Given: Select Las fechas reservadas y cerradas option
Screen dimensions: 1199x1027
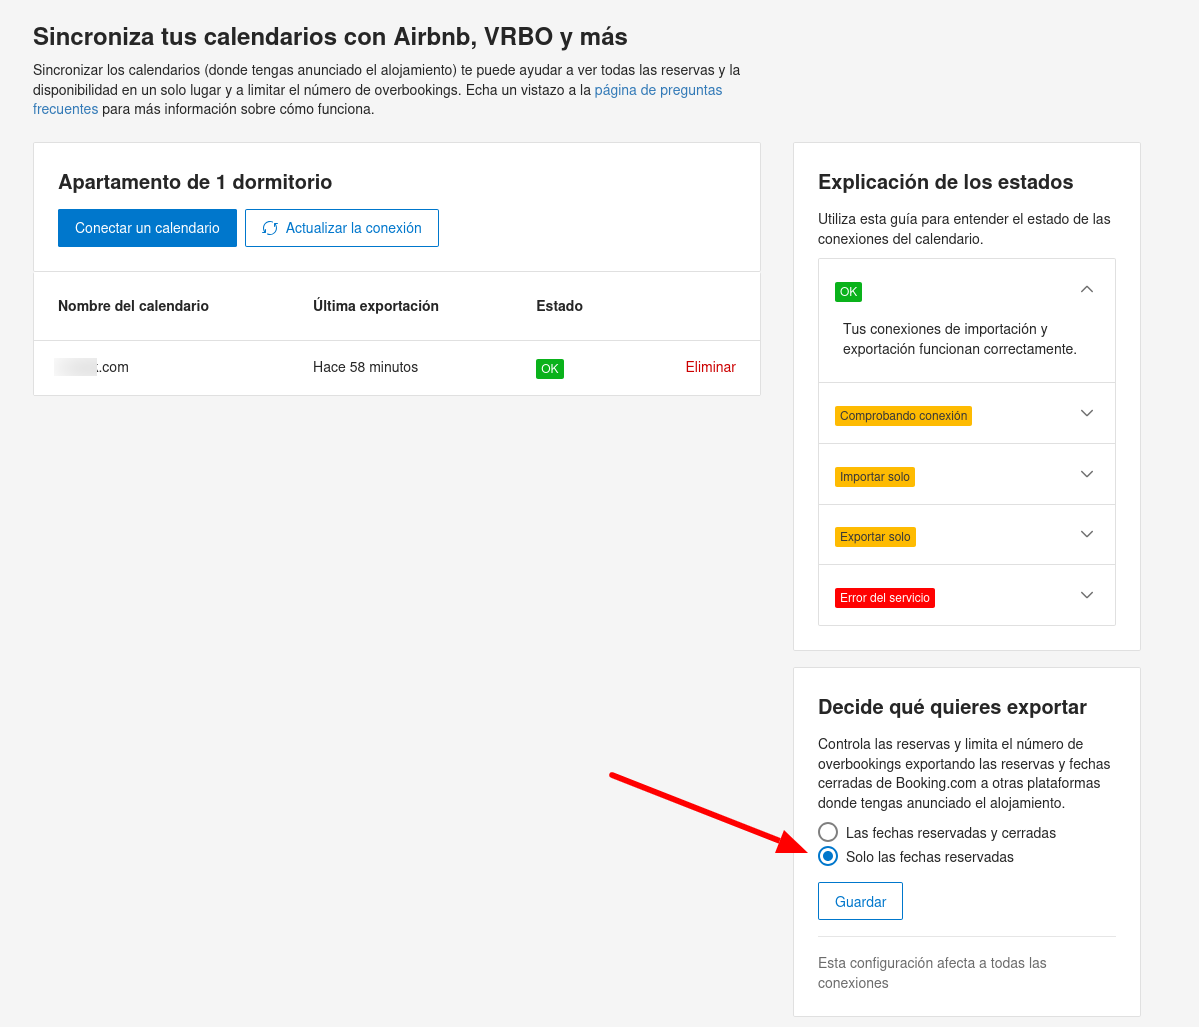Looking at the screenshot, I should [x=828, y=832].
